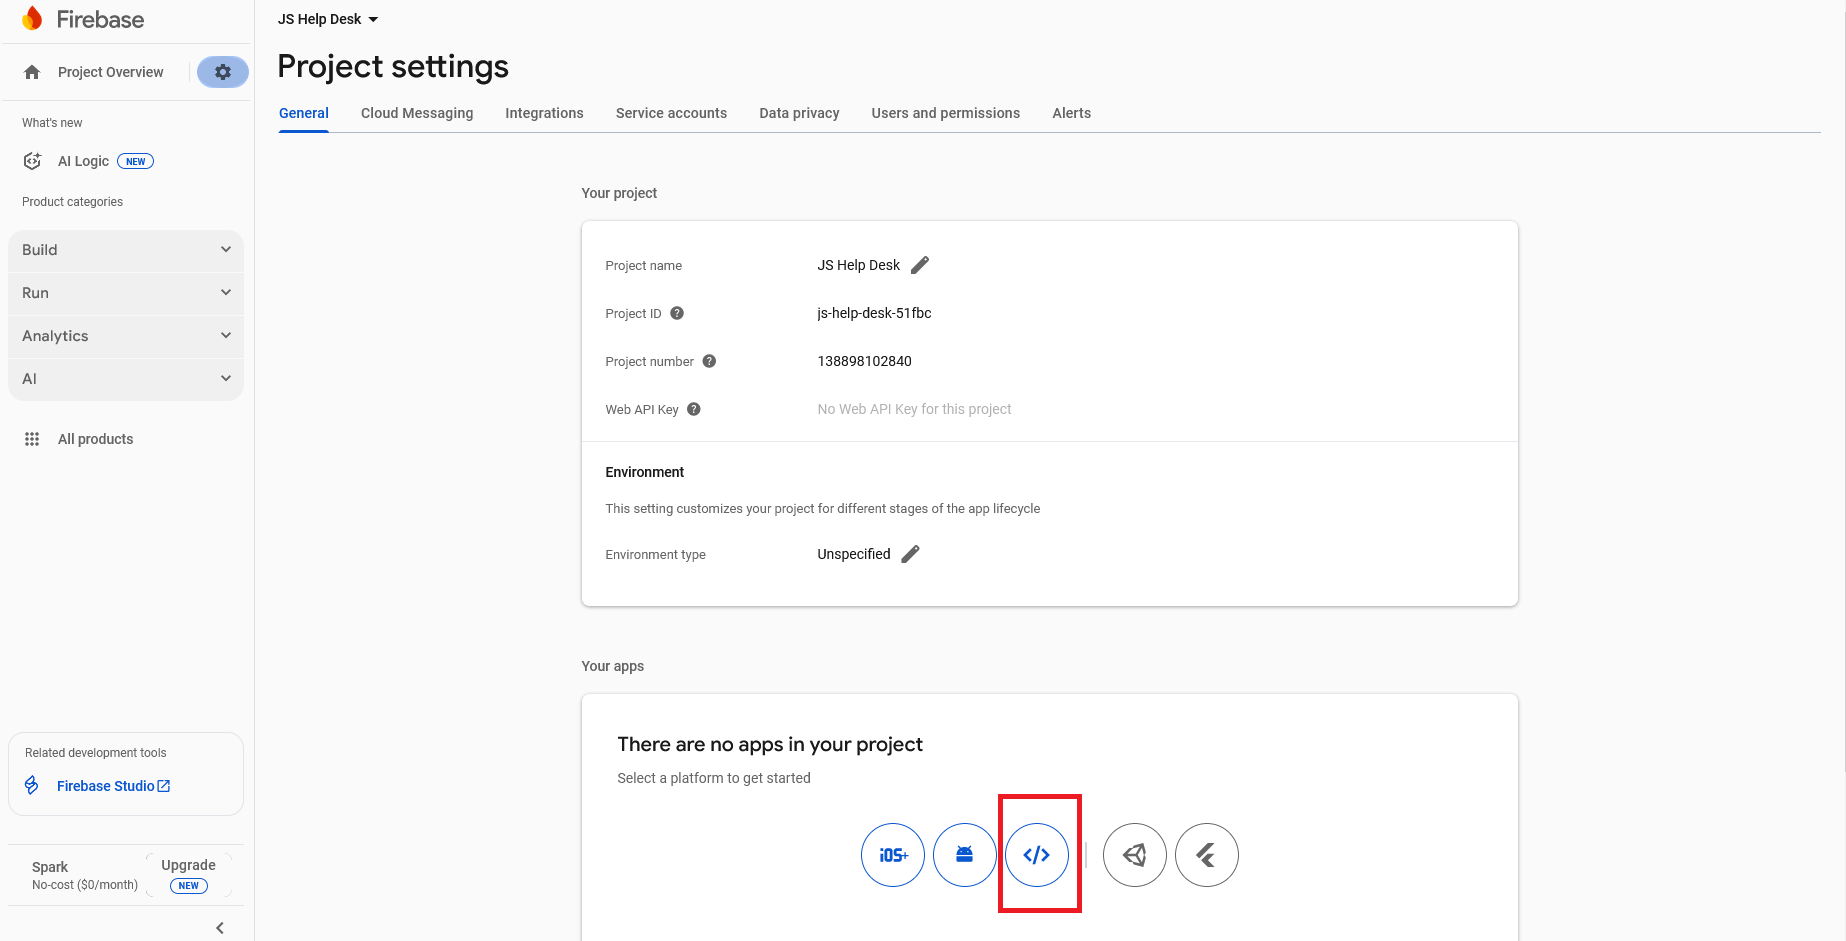This screenshot has height=941, width=1846.
Task: Show help for Project ID
Action: click(677, 313)
